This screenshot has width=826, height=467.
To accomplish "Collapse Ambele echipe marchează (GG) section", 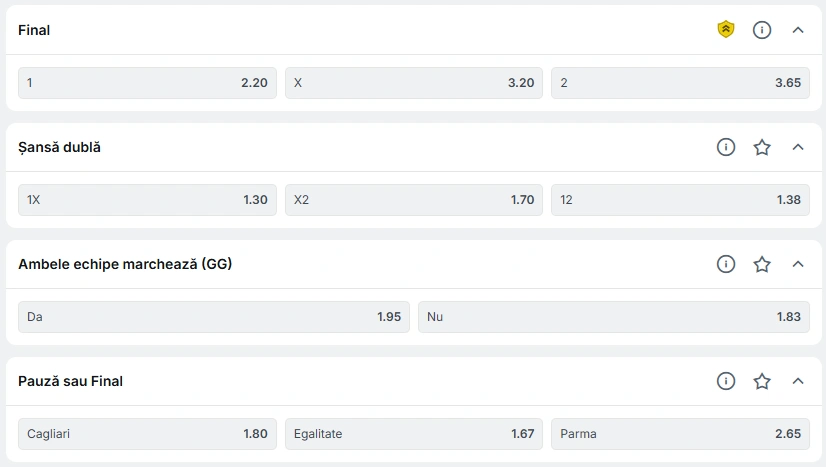I will pyautogui.click(x=798, y=264).
